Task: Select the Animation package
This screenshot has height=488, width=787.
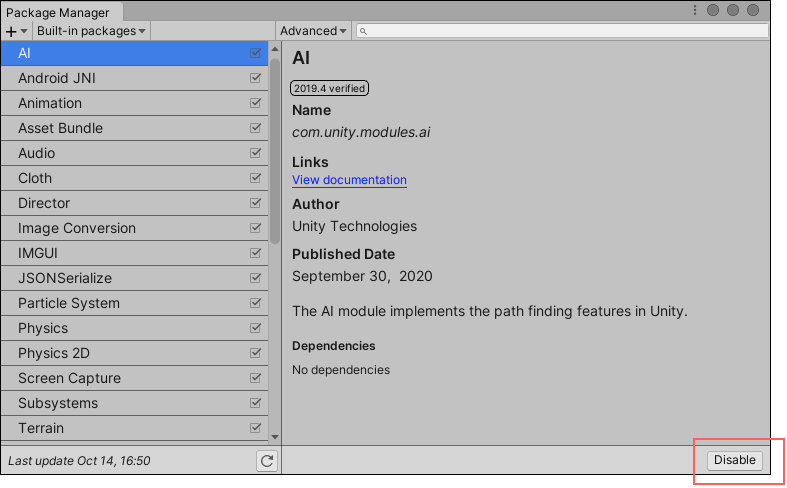Action: [x=135, y=103]
